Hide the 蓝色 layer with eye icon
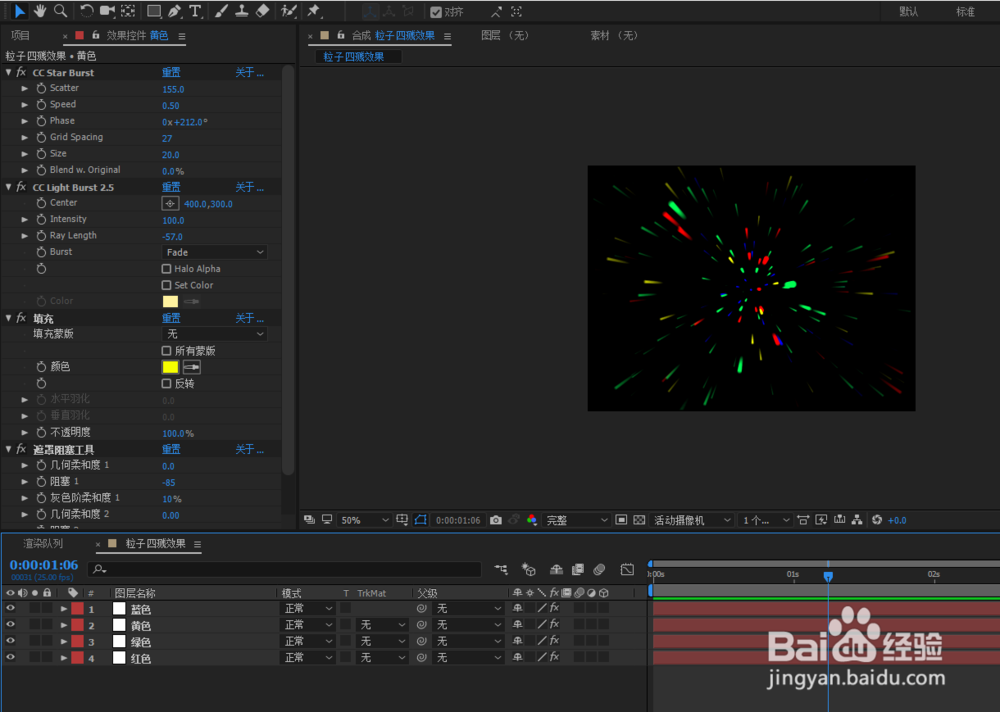 10,608
